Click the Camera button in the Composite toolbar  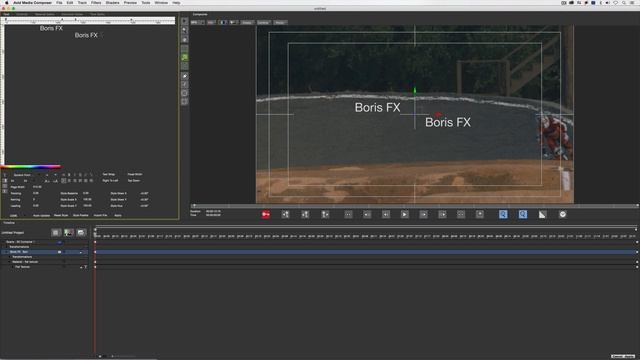click(263, 22)
